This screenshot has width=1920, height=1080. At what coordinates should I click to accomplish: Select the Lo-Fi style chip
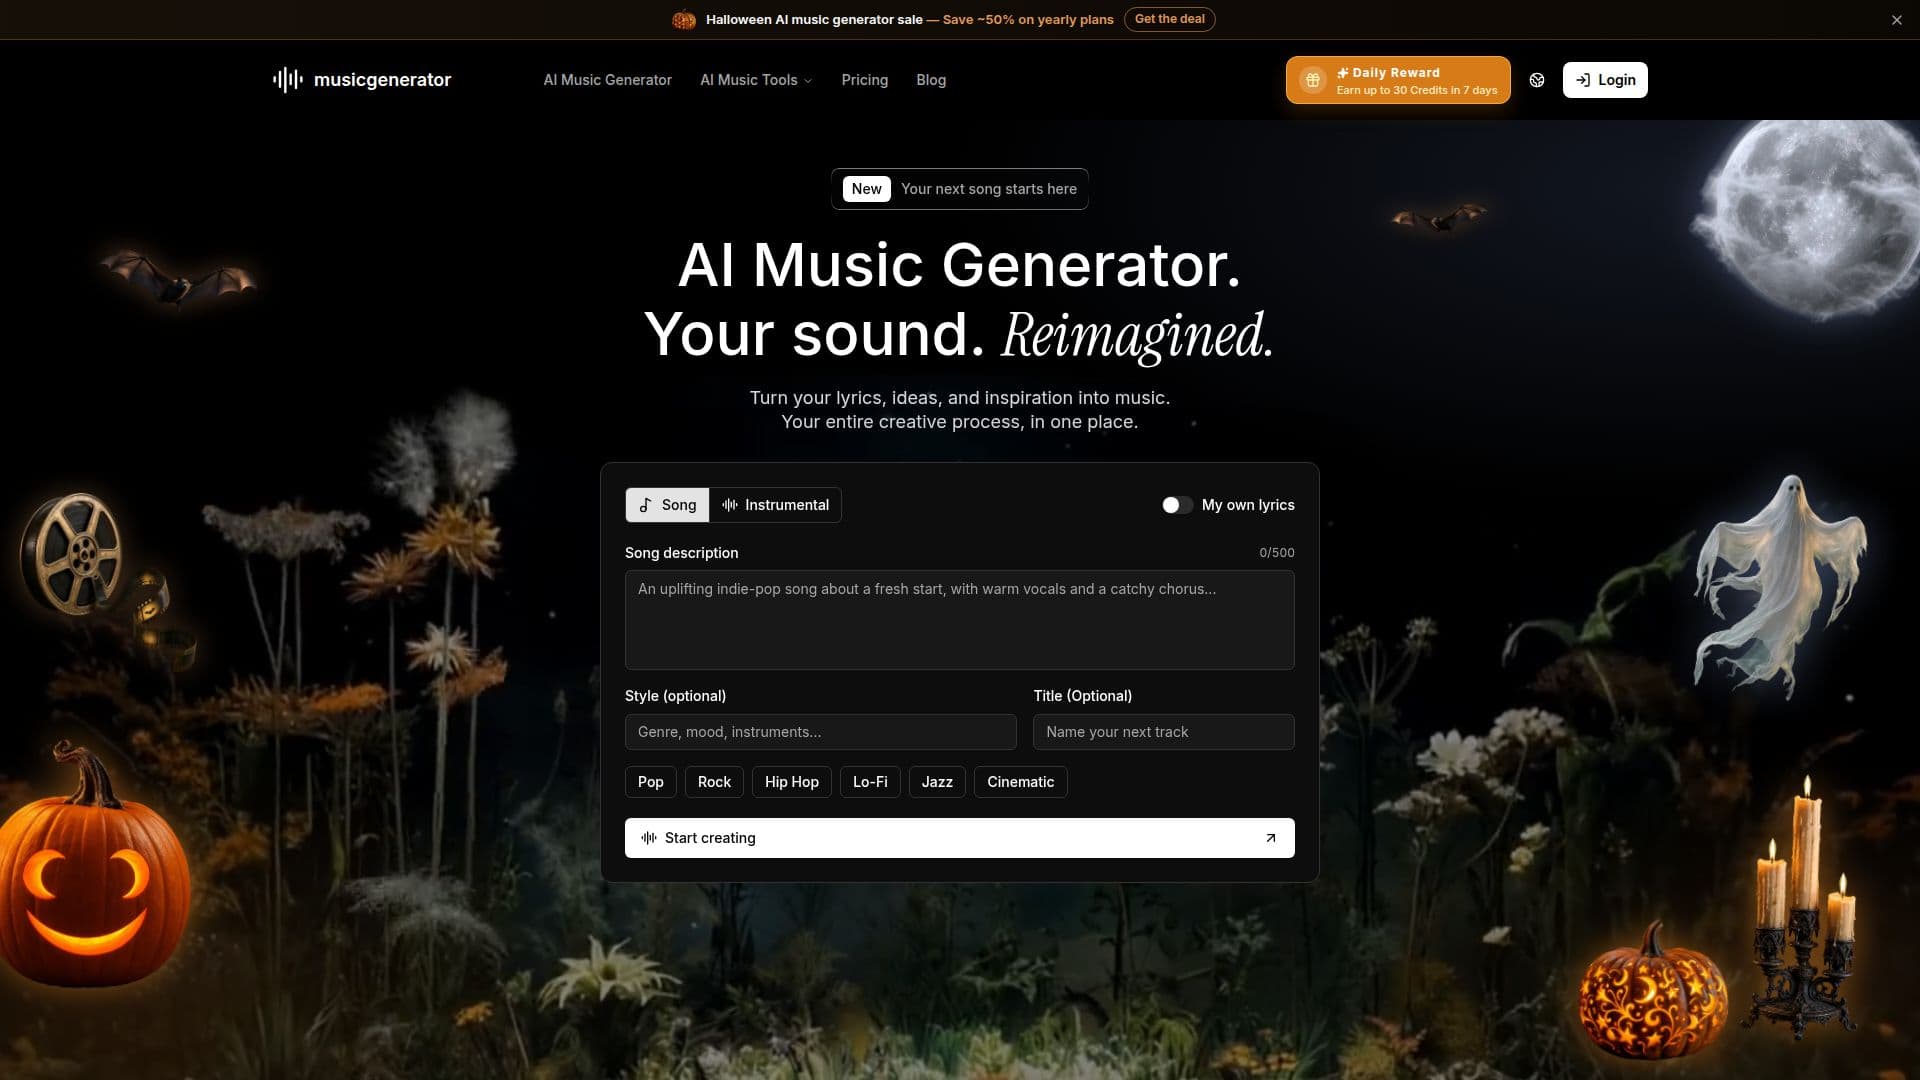[x=870, y=782]
